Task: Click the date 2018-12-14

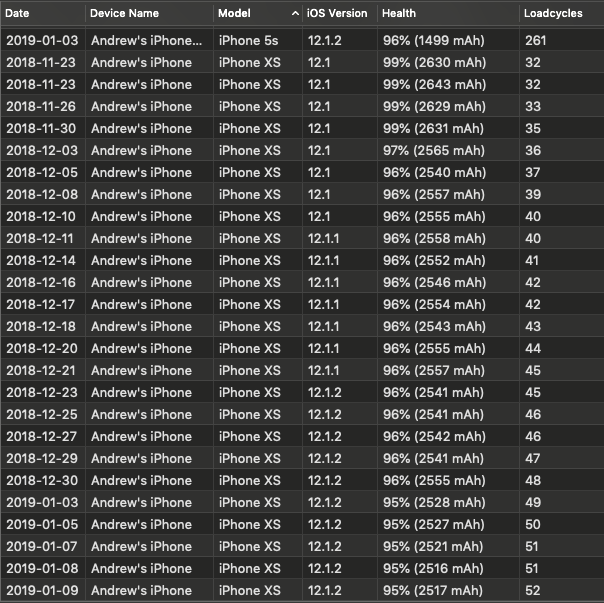Action: [41, 260]
